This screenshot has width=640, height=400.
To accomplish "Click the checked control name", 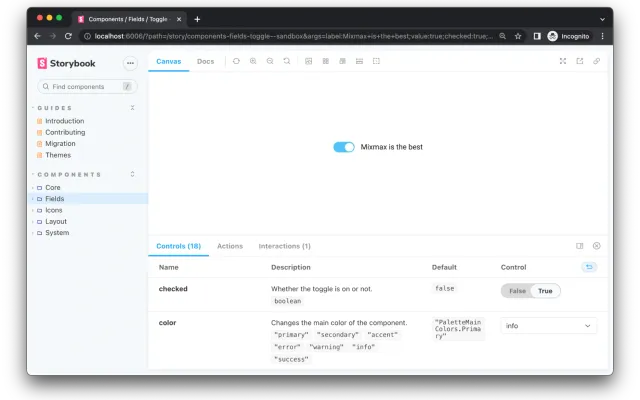I will [173, 289].
